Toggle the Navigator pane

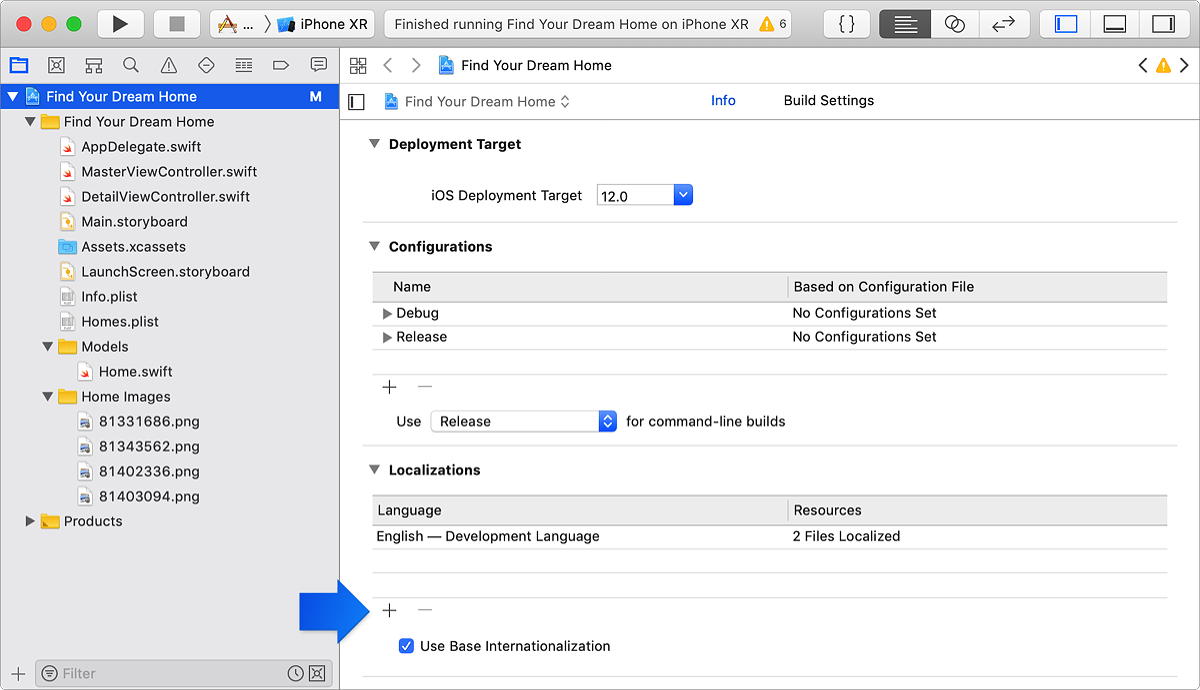(x=1065, y=24)
